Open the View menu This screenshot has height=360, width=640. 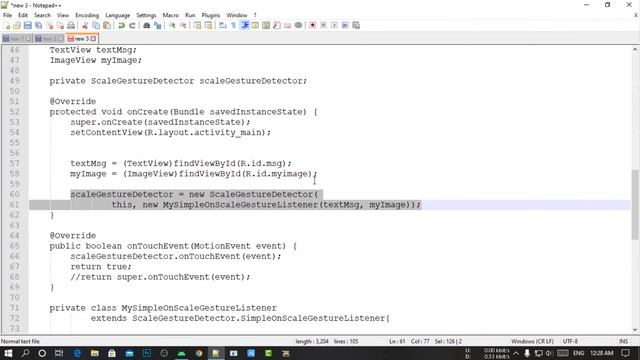pos(63,15)
